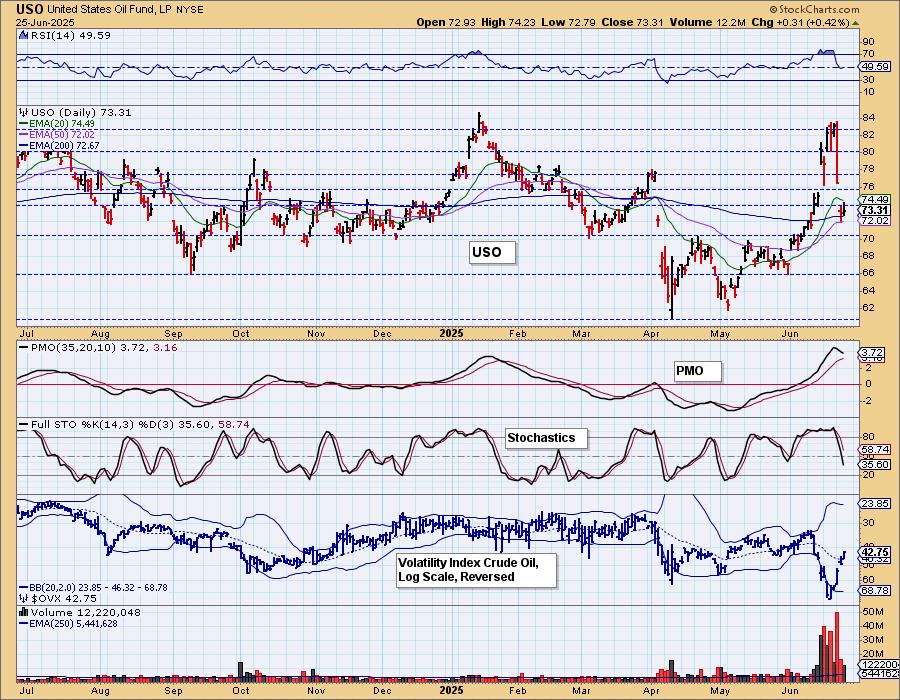Click the 'Jul' label on bottom axis
The width and height of the screenshot is (900, 700).
click(26, 690)
